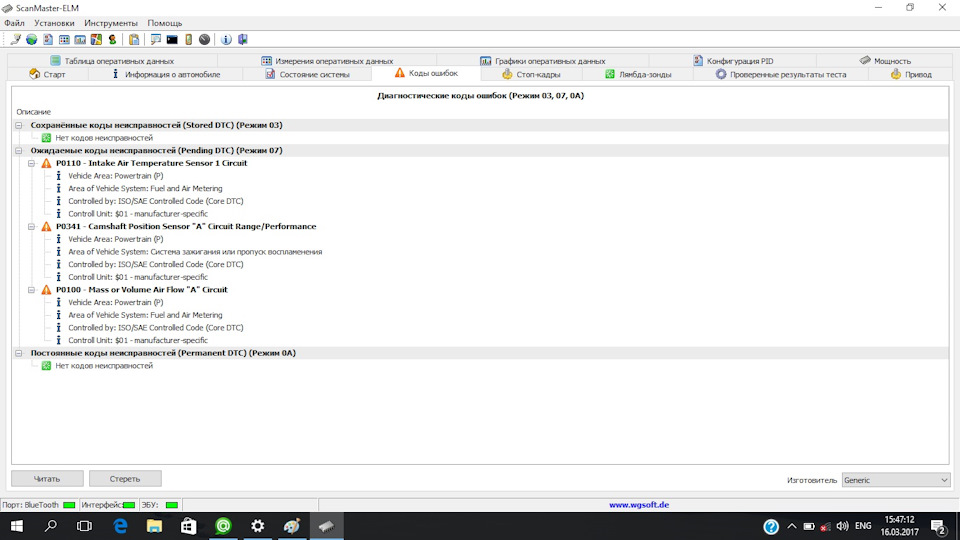This screenshot has width=960, height=540.
Task: Open the Изготовитель Generic dropdown
Action: [x=896, y=480]
